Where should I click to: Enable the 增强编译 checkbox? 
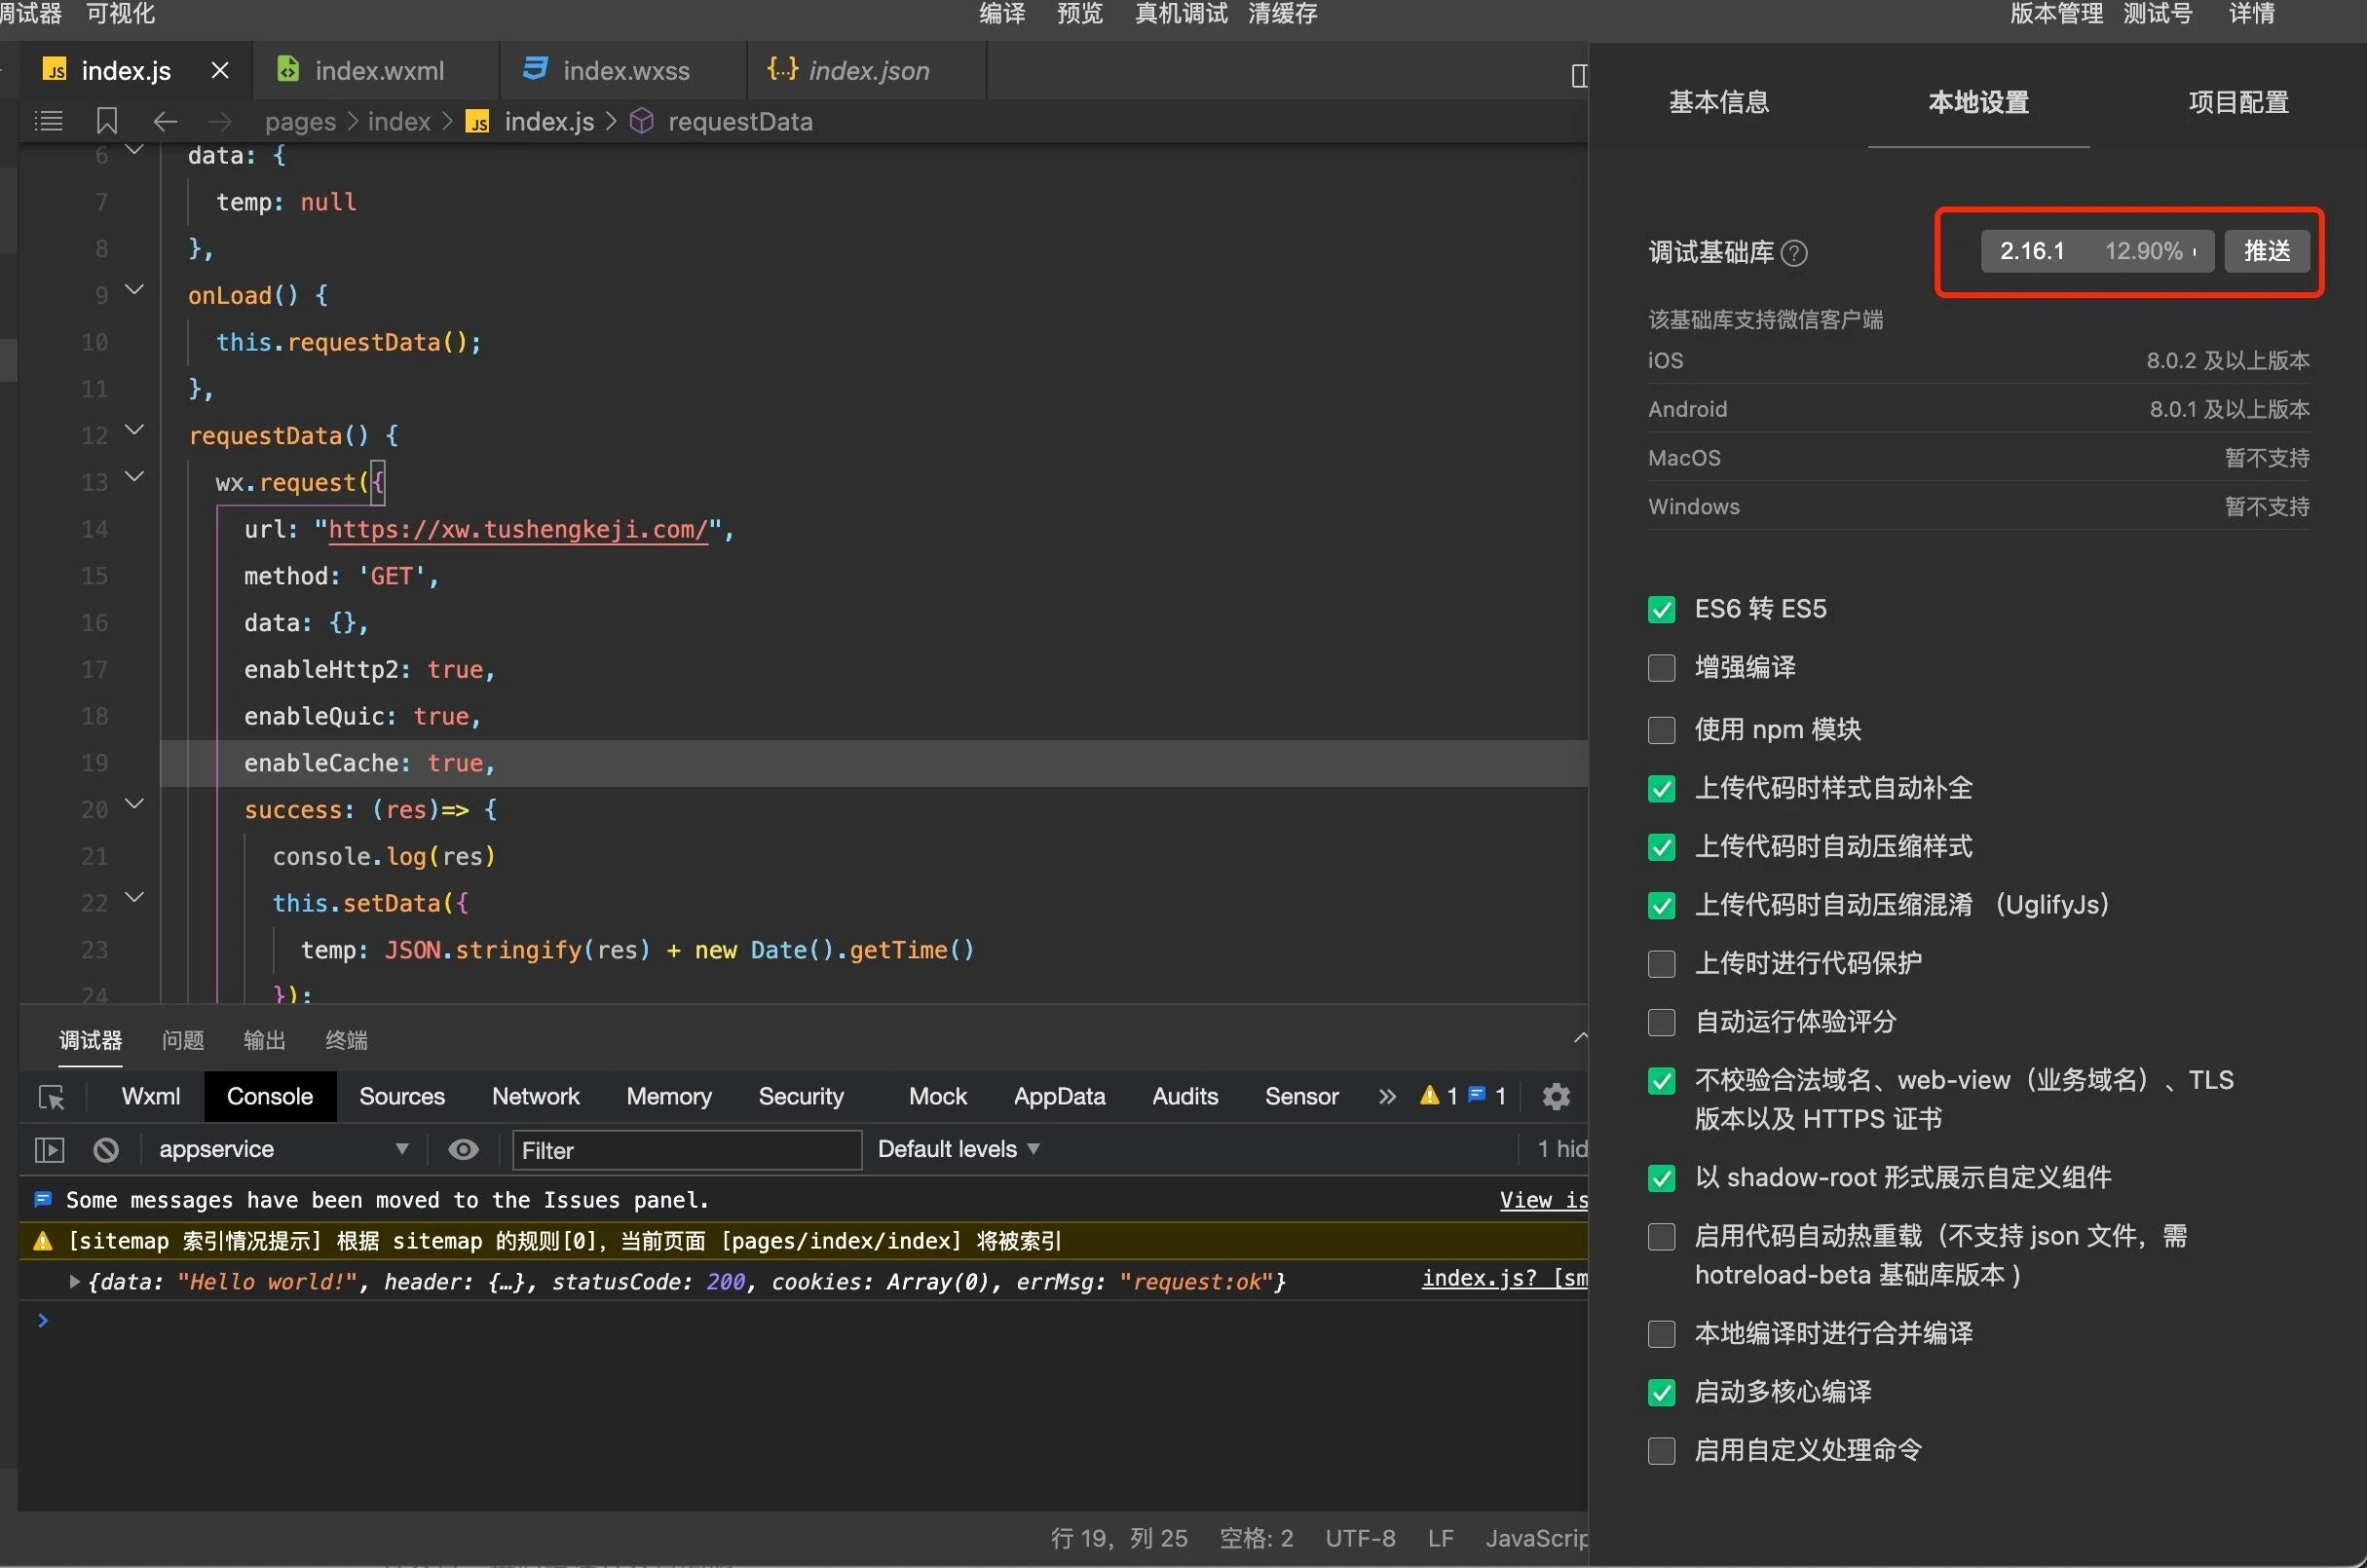pos(1661,668)
